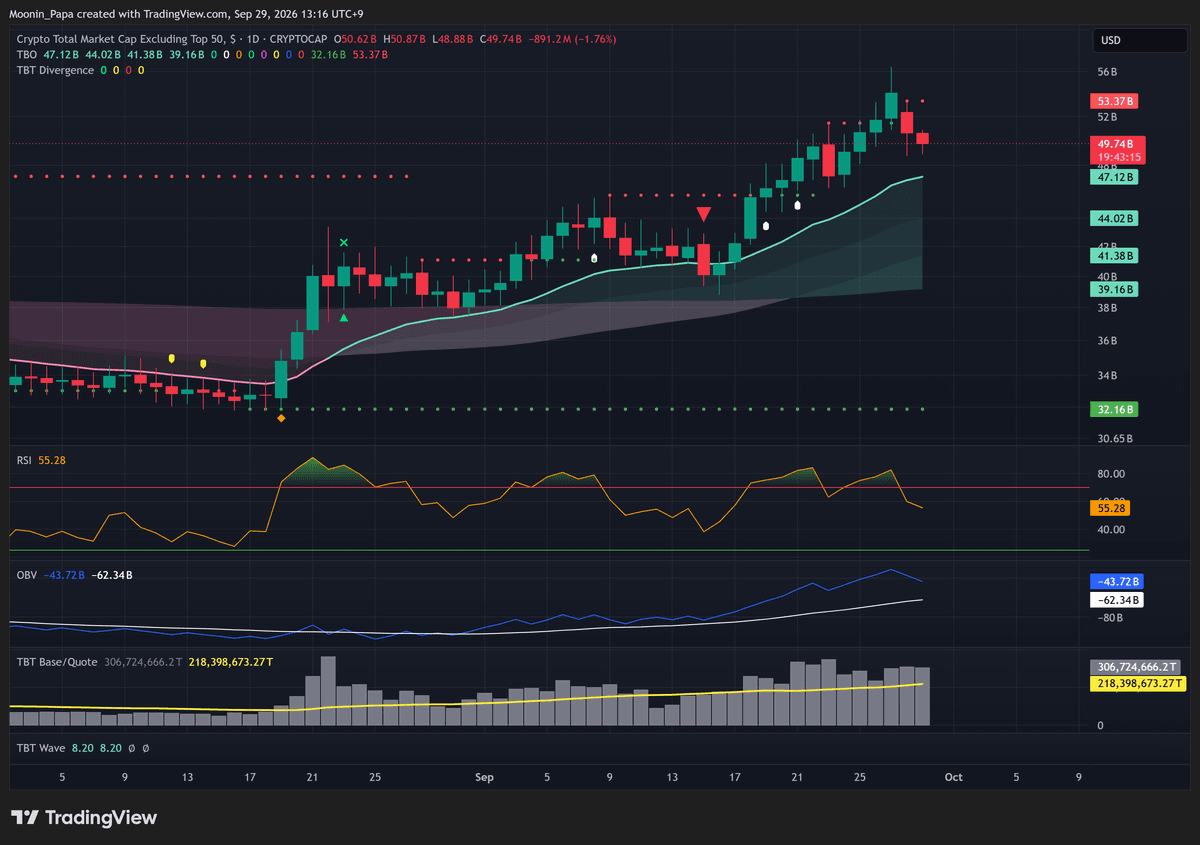Click the white -62.34B OBV scale label
The image size is (1200, 845).
pos(1116,600)
